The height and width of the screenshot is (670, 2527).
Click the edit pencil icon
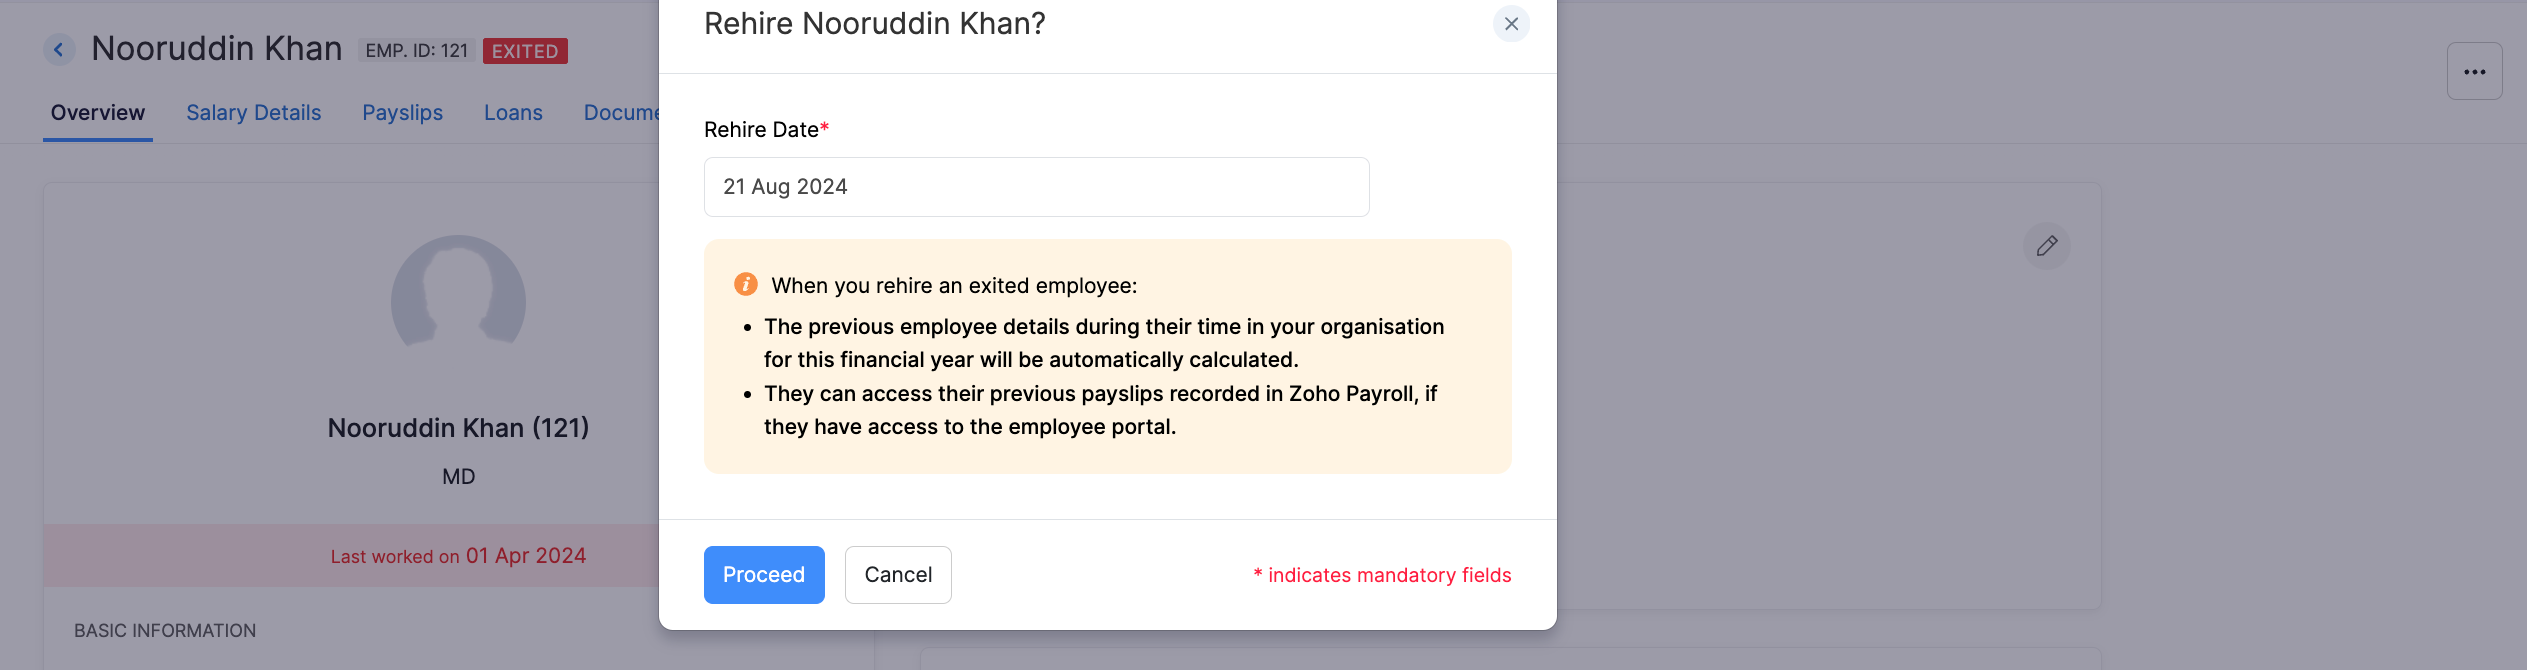click(x=2046, y=245)
